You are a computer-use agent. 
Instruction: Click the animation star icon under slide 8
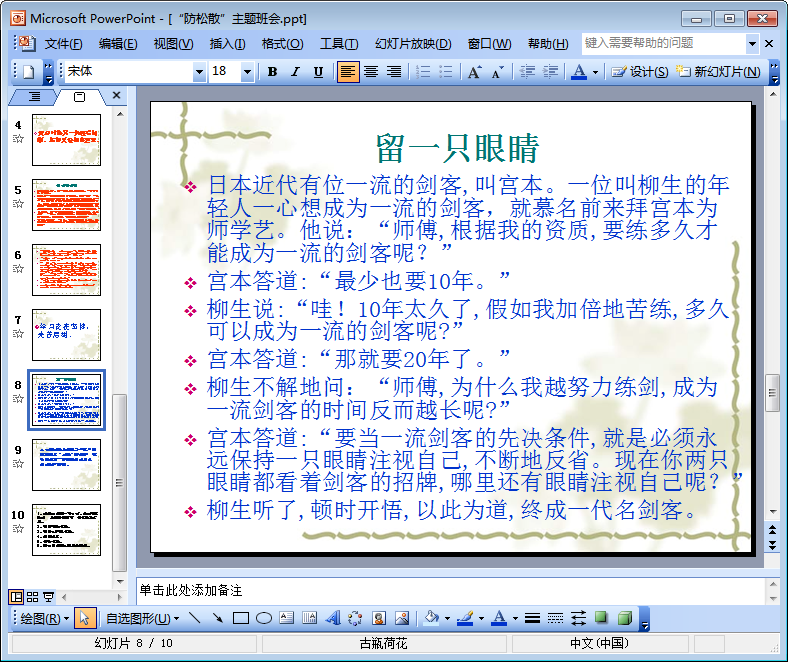click(18, 399)
